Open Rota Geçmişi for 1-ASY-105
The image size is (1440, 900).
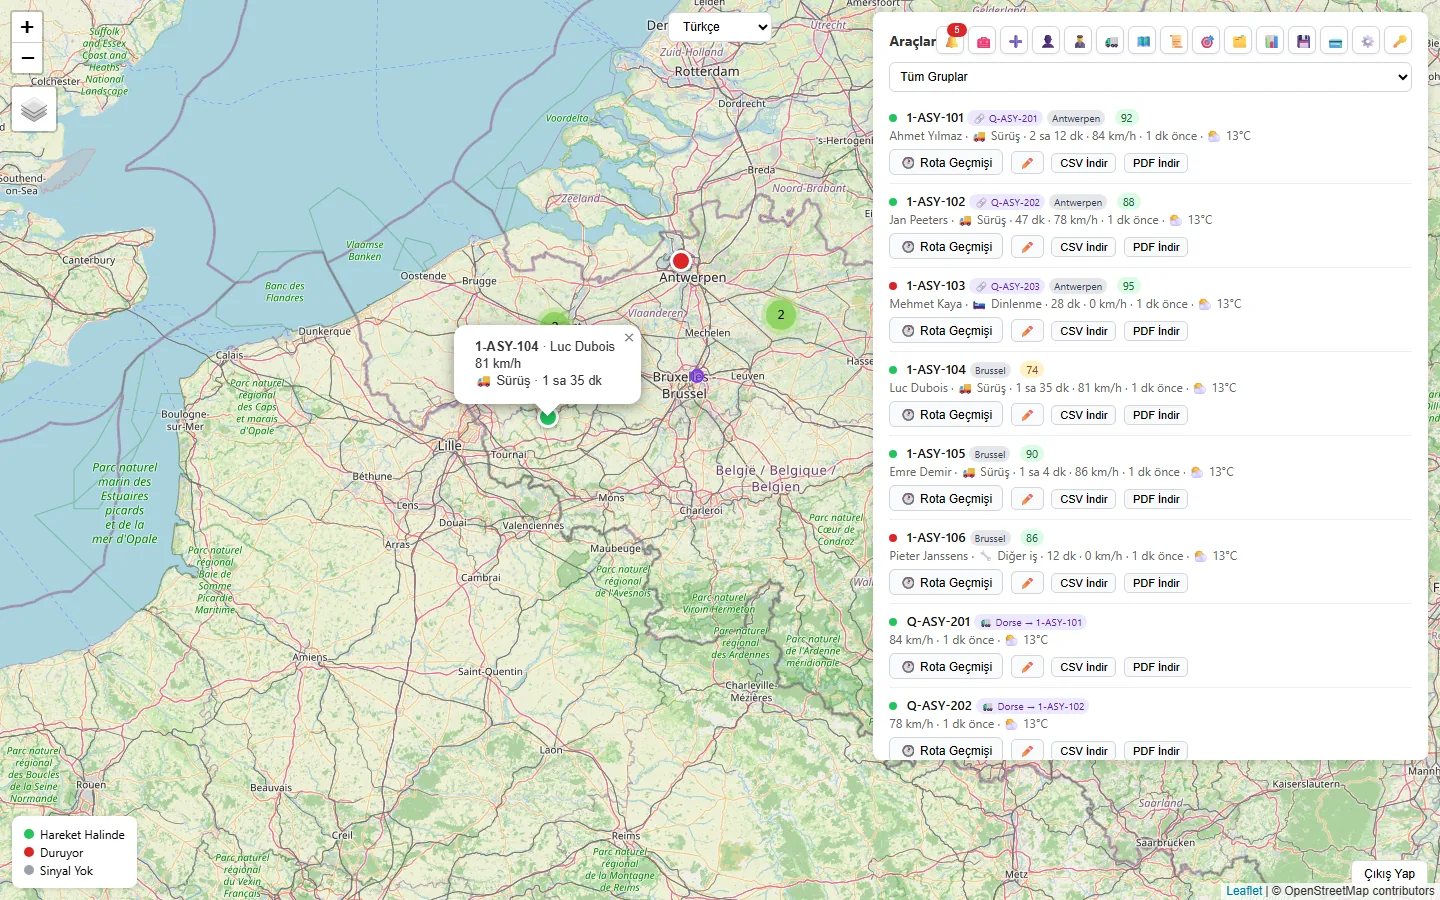coord(946,499)
